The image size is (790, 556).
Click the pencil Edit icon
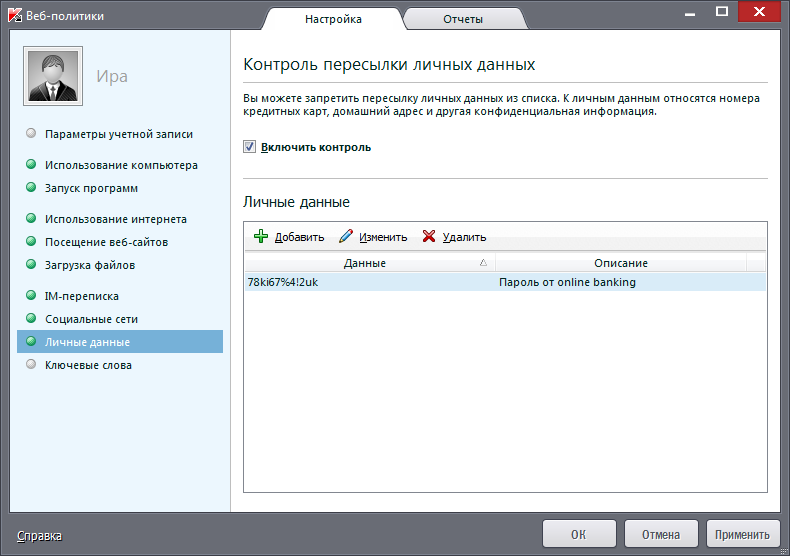[x=346, y=237]
